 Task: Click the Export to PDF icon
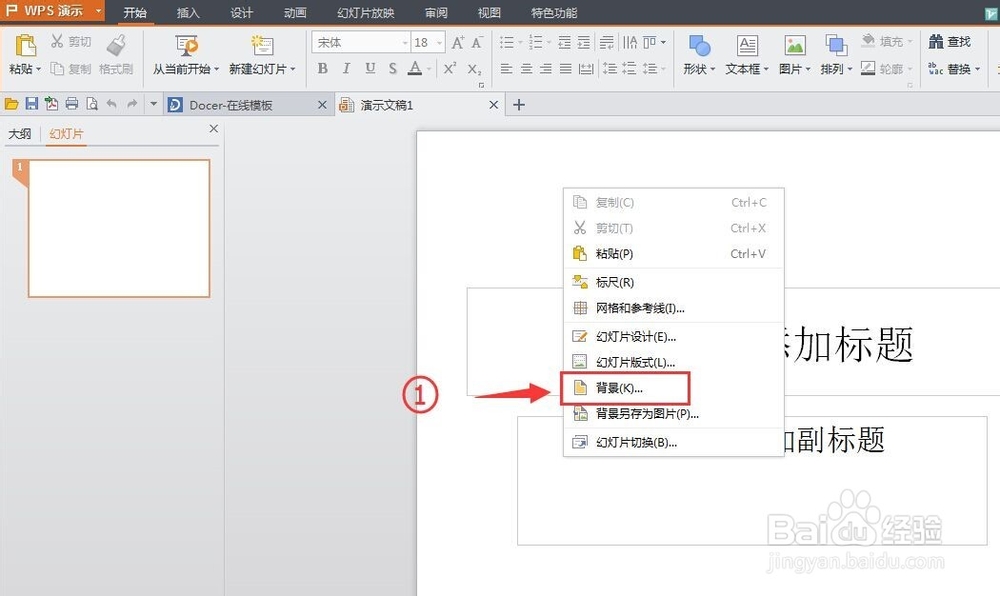51,104
